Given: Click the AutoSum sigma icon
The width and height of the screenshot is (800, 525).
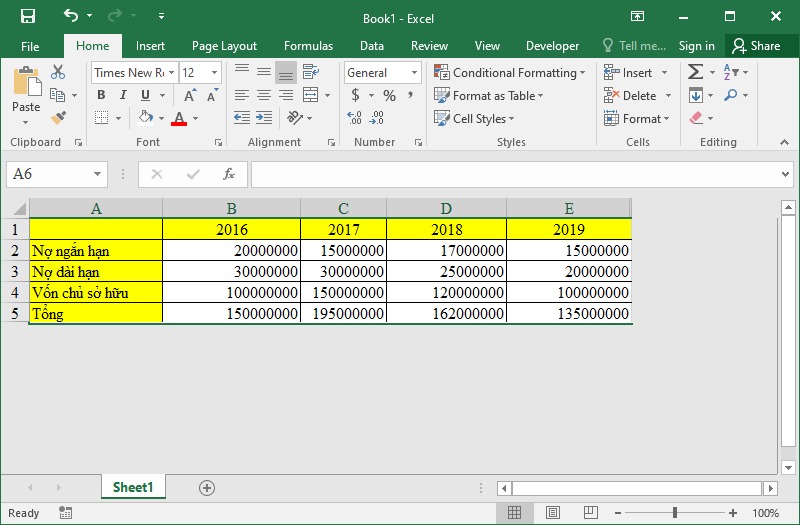Looking at the screenshot, I should [x=695, y=72].
